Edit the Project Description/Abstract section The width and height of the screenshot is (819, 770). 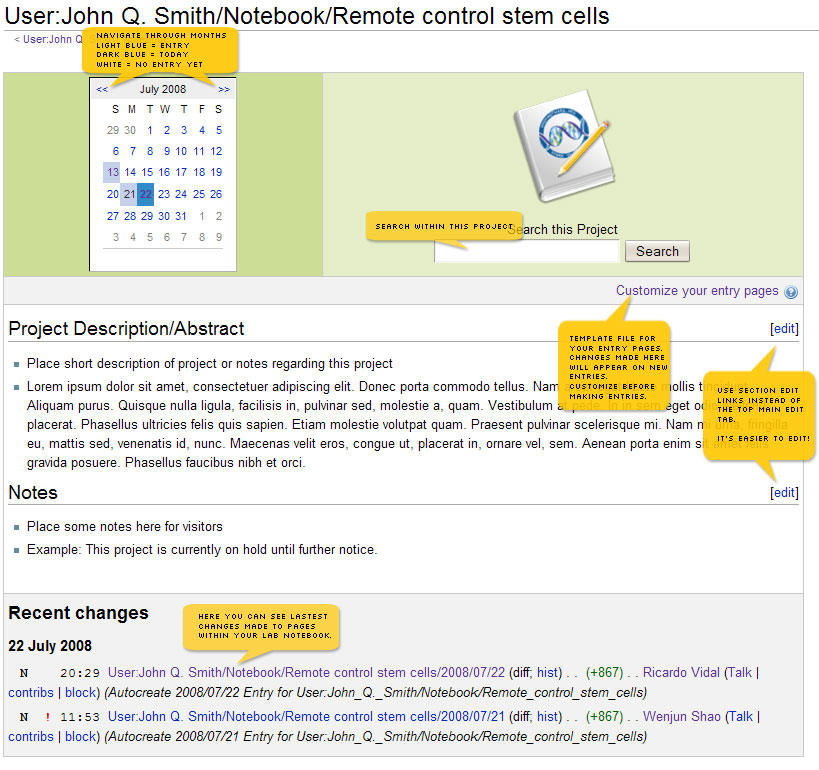(784, 328)
